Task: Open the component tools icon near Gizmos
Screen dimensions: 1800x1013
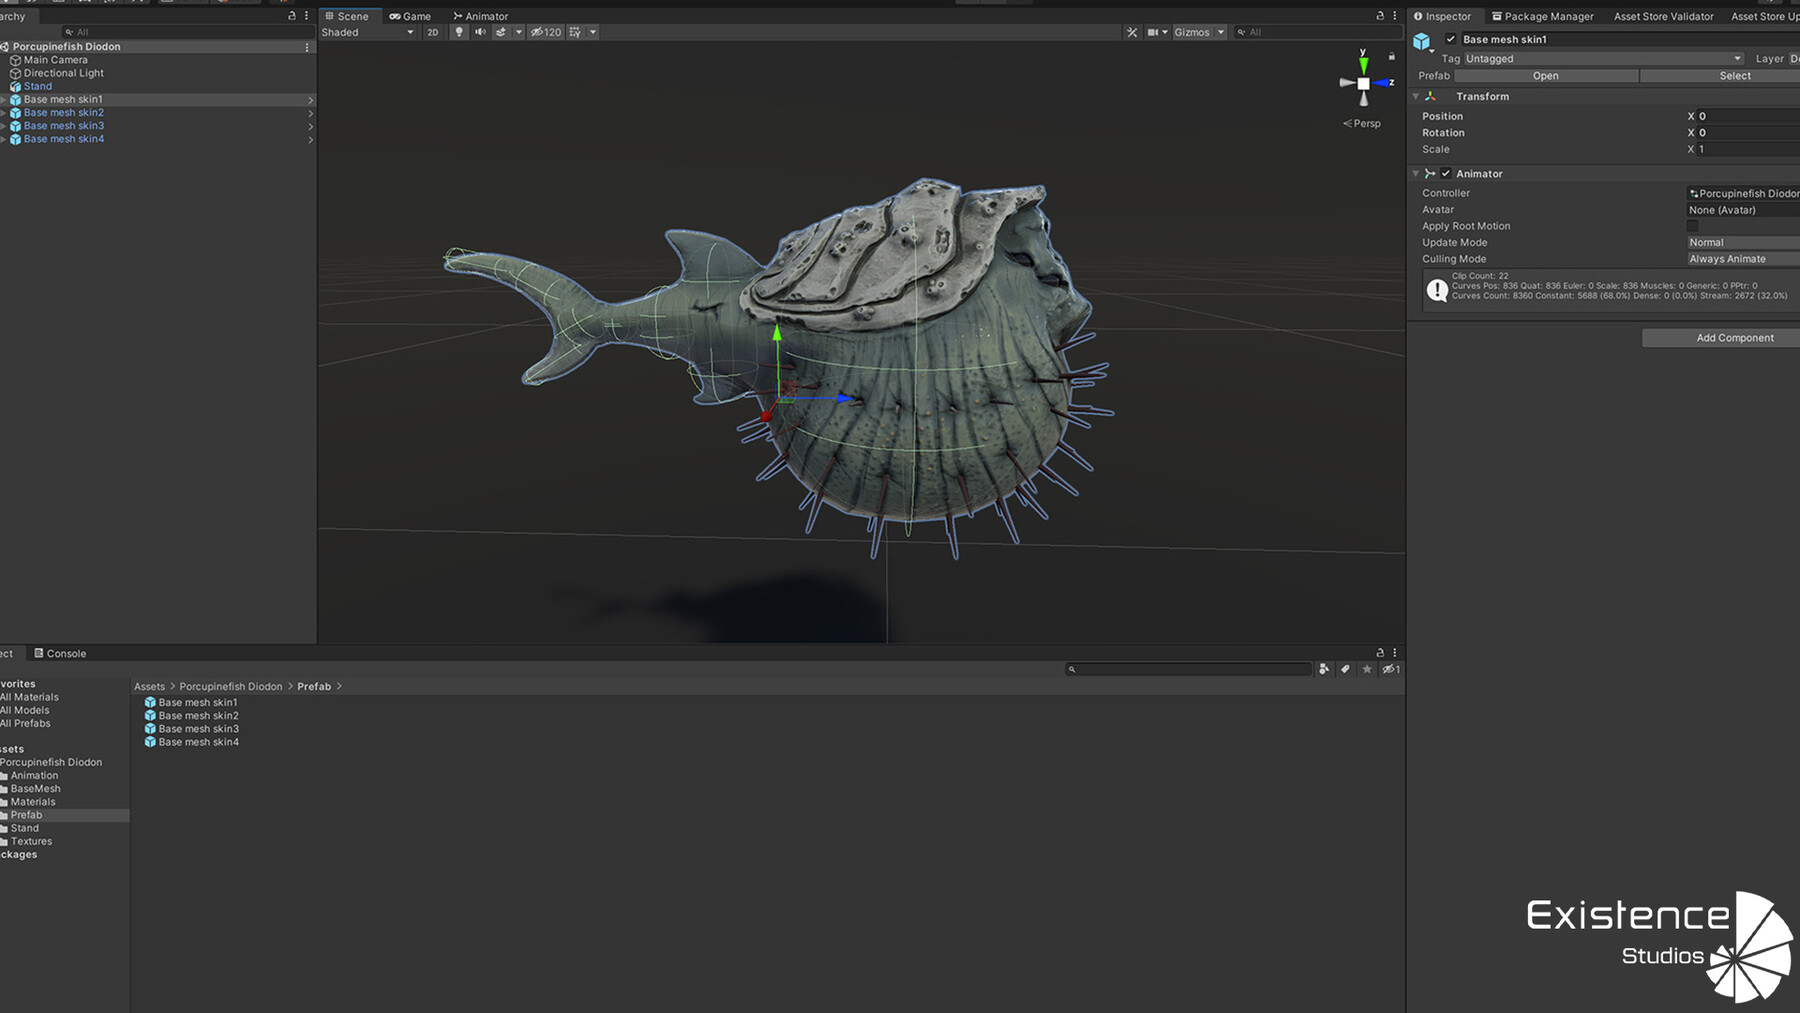Action: (x=1131, y=32)
